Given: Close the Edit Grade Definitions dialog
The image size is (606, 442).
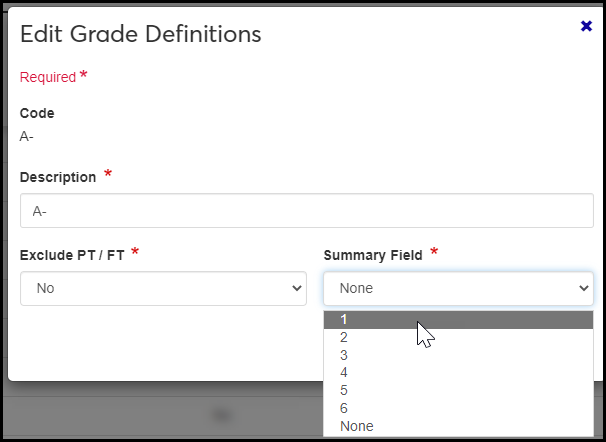Looking at the screenshot, I should [x=586, y=26].
